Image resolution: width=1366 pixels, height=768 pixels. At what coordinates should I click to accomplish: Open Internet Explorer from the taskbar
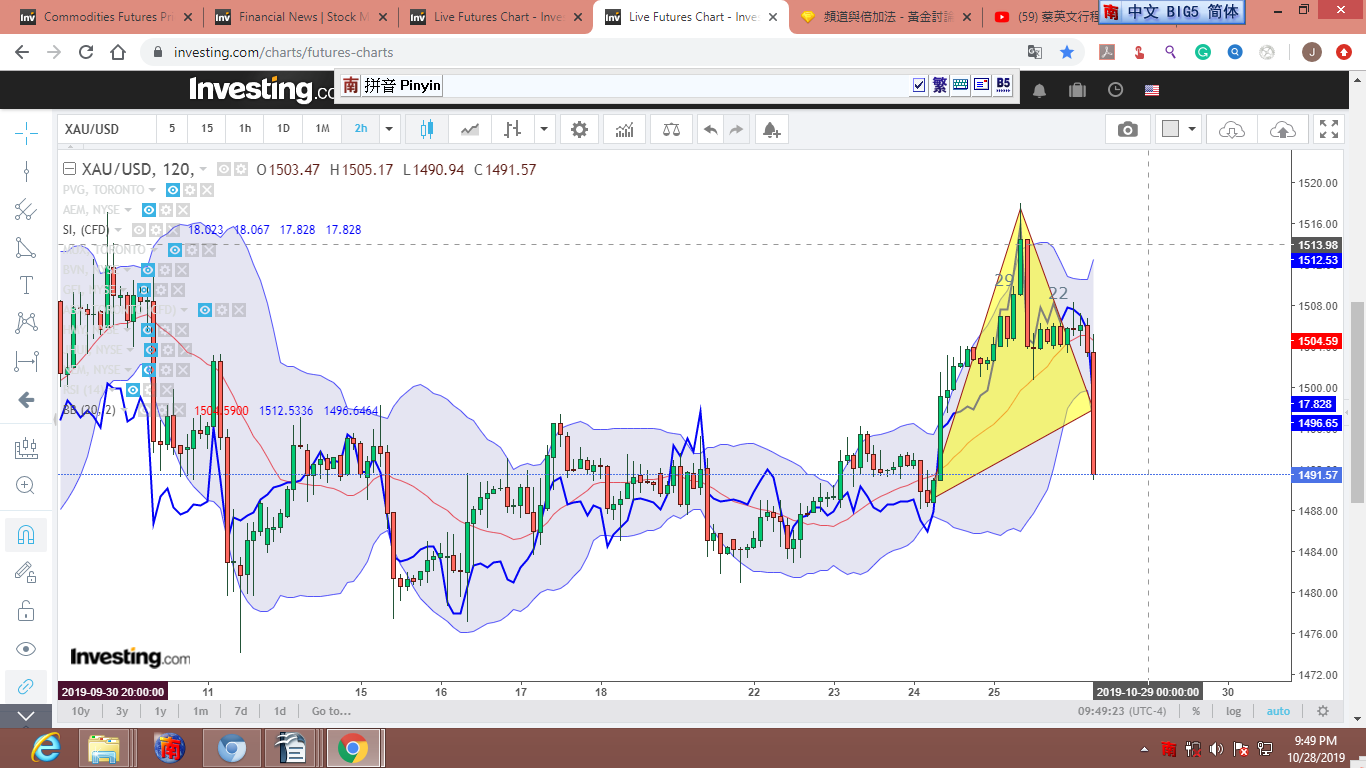coord(45,747)
